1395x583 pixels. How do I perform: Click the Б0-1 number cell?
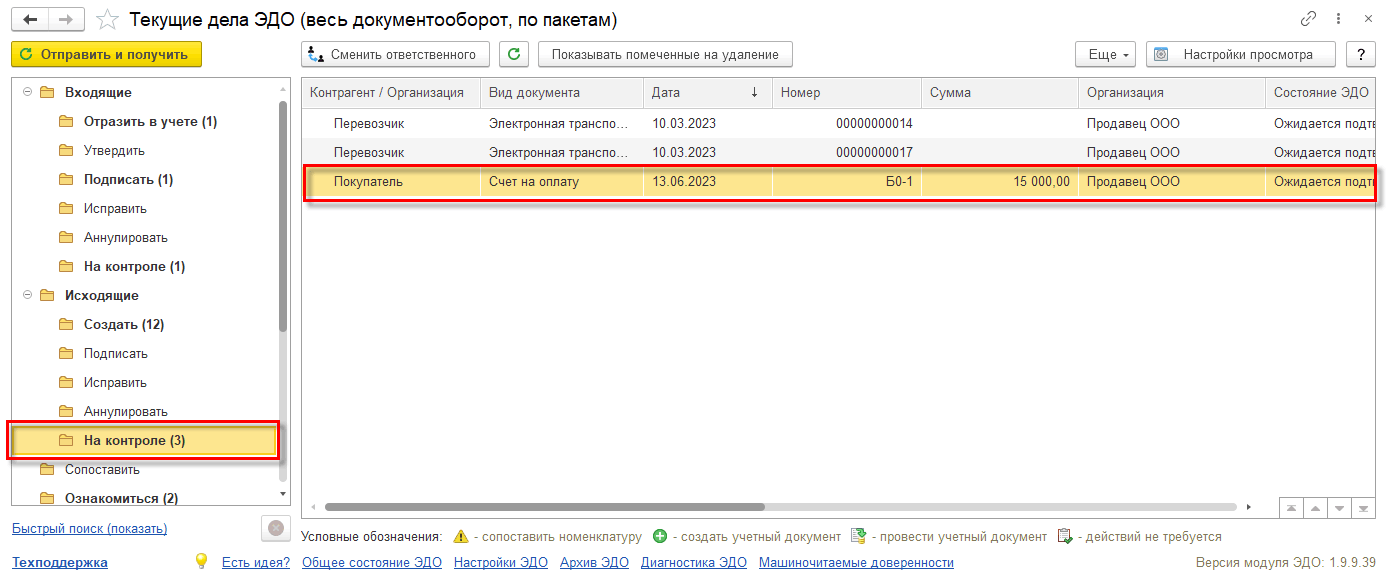coord(847,182)
